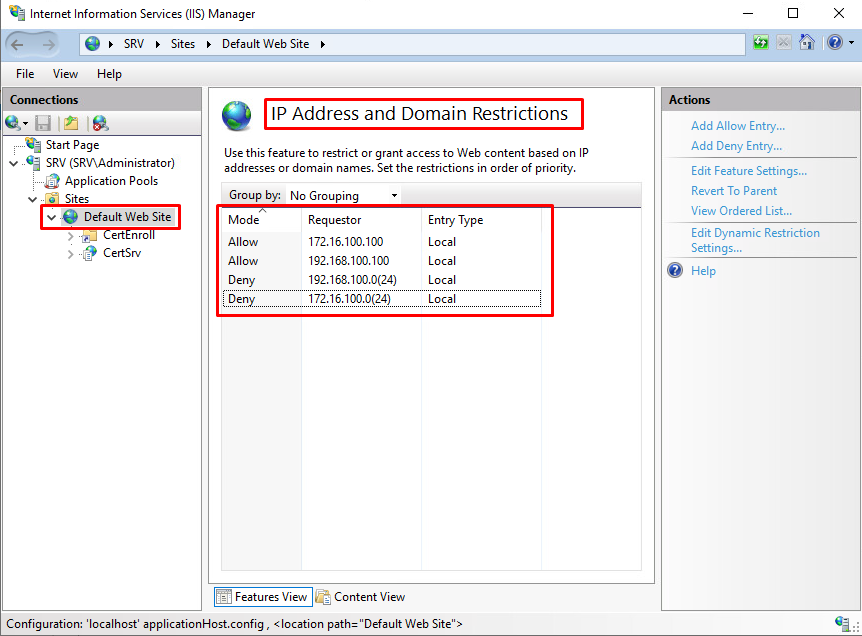Image resolution: width=862 pixels, height=636 pixels.
Task: Collapse the SRV server node
Action: pyautogui.click(x=14, y=163)
